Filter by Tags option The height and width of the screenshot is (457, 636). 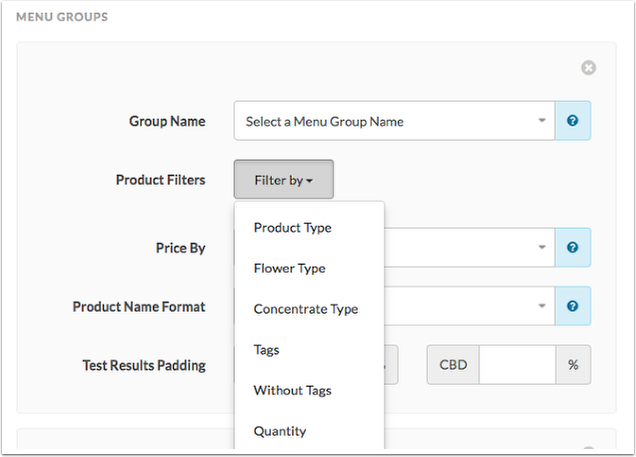[266, 350]
